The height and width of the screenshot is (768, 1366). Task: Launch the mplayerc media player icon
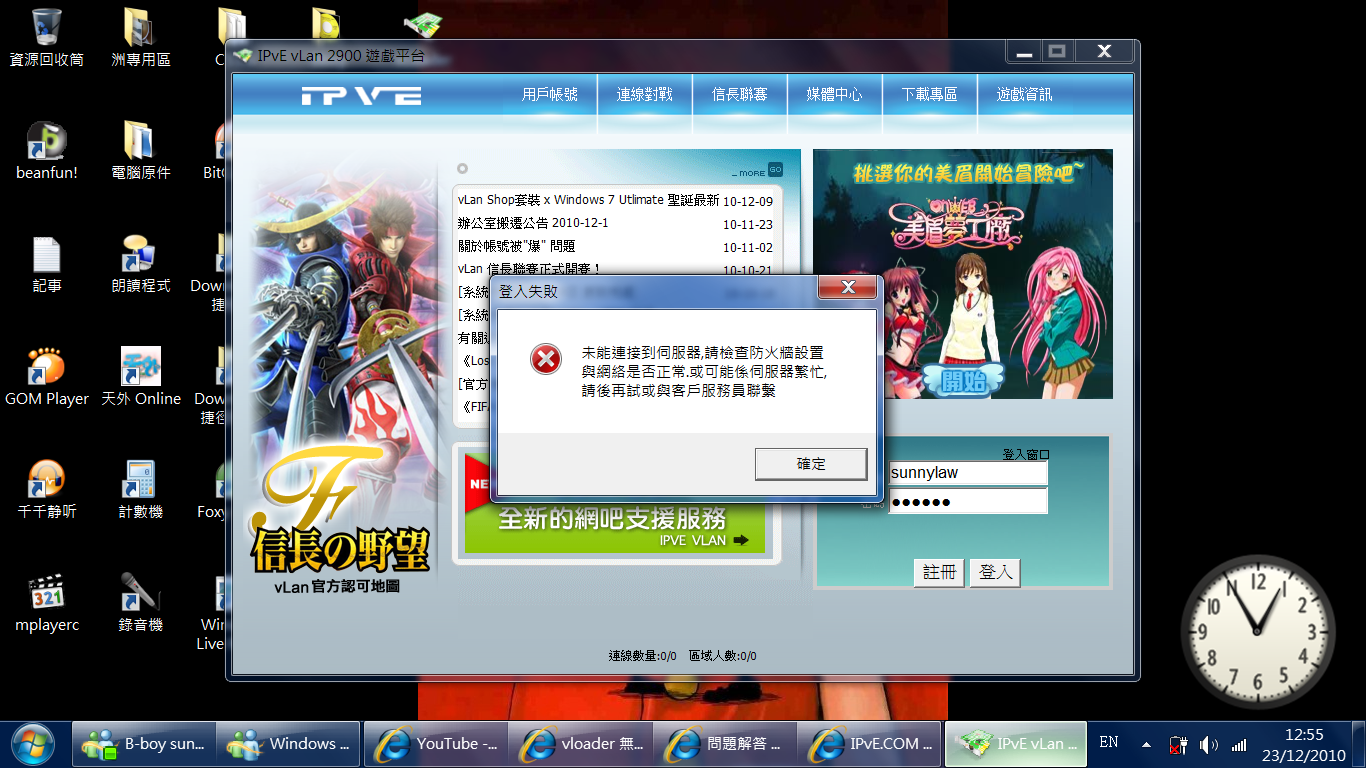[x=47, y=603]
